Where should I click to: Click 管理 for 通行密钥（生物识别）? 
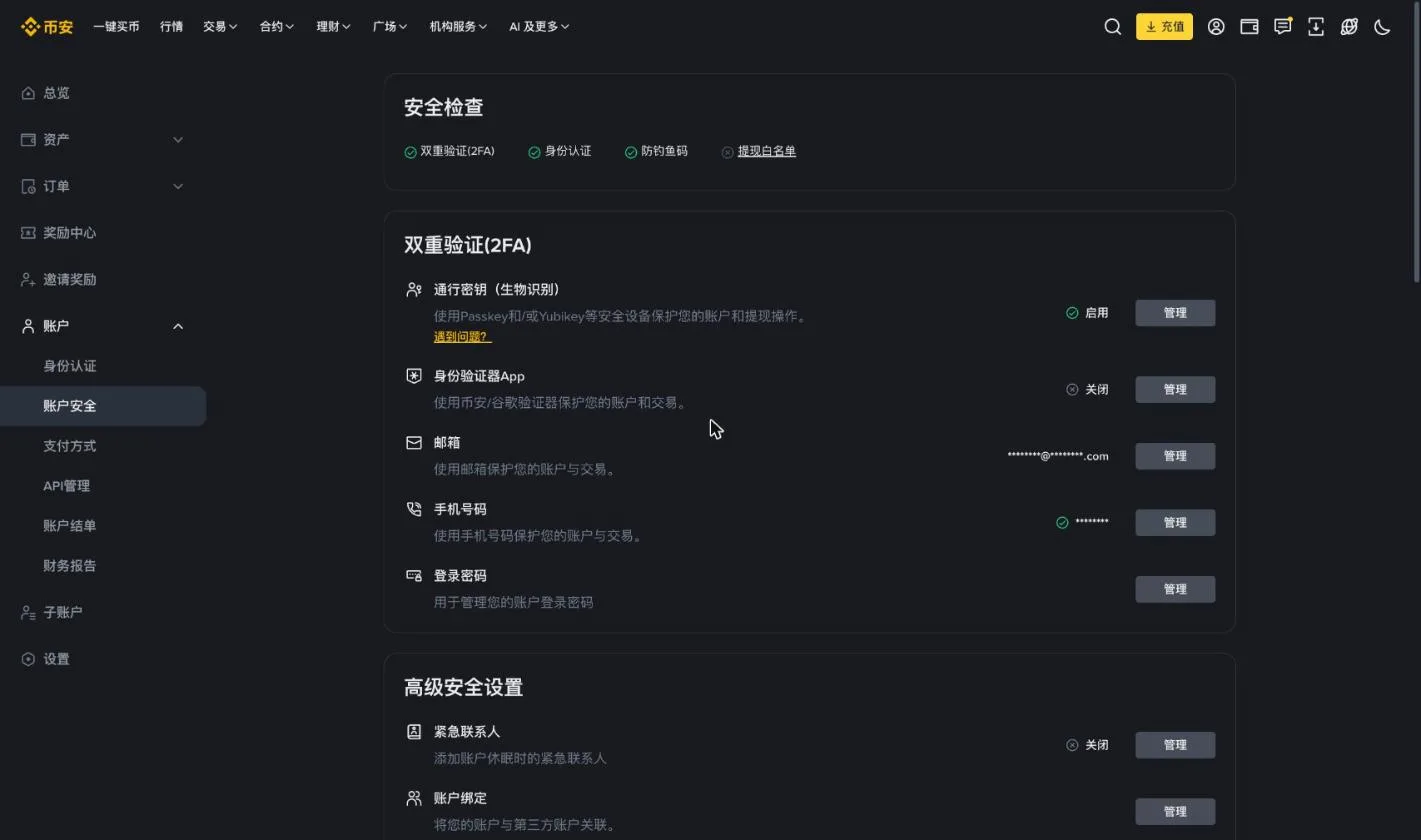pyautogui.click(x=1175, y=313)
